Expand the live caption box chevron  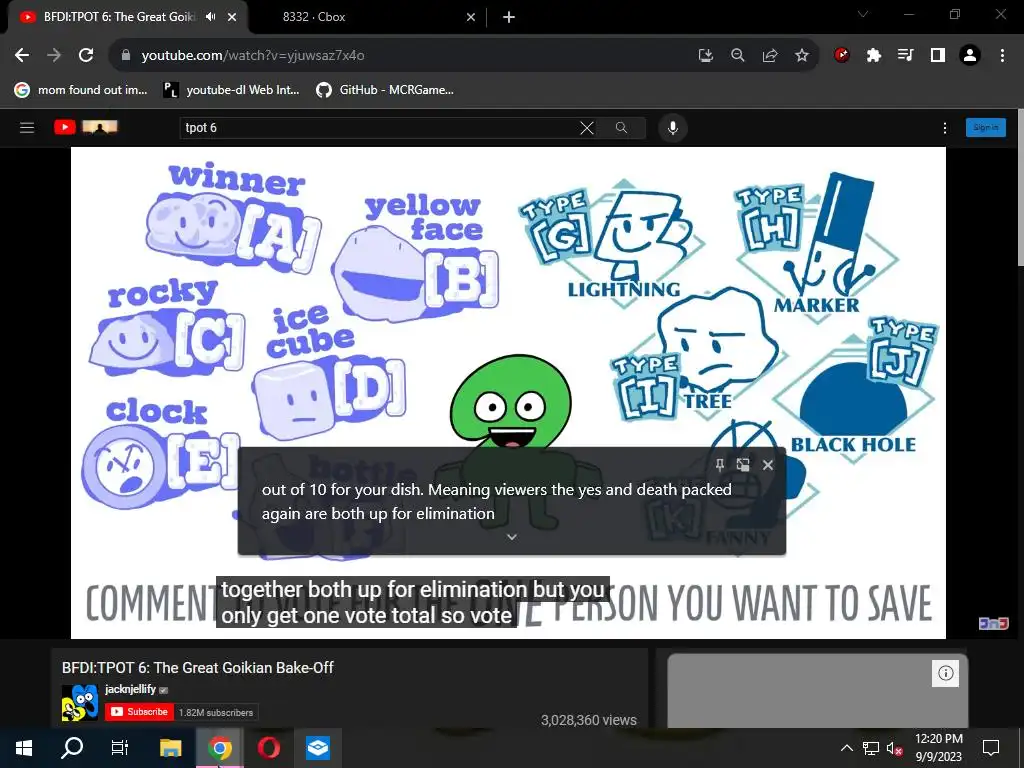[512, 537]
